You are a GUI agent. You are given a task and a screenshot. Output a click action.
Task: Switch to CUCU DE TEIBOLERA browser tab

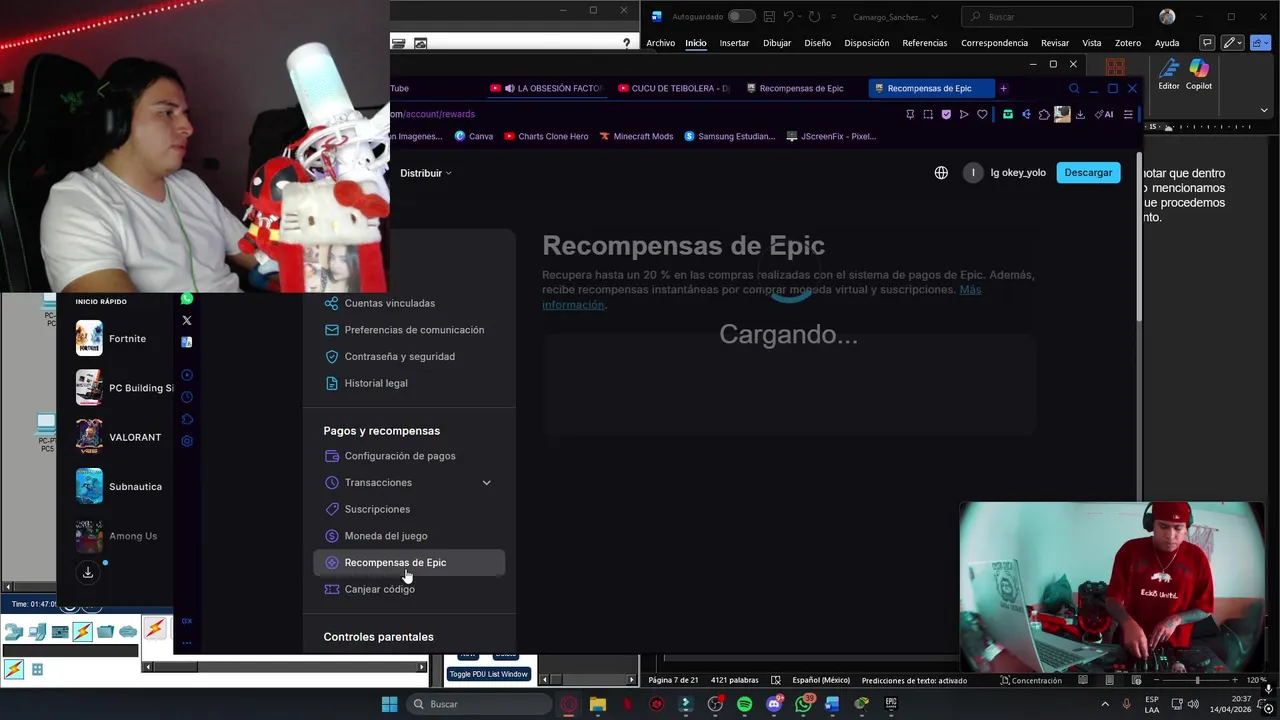pyautogui.click(x=672, y=88)
